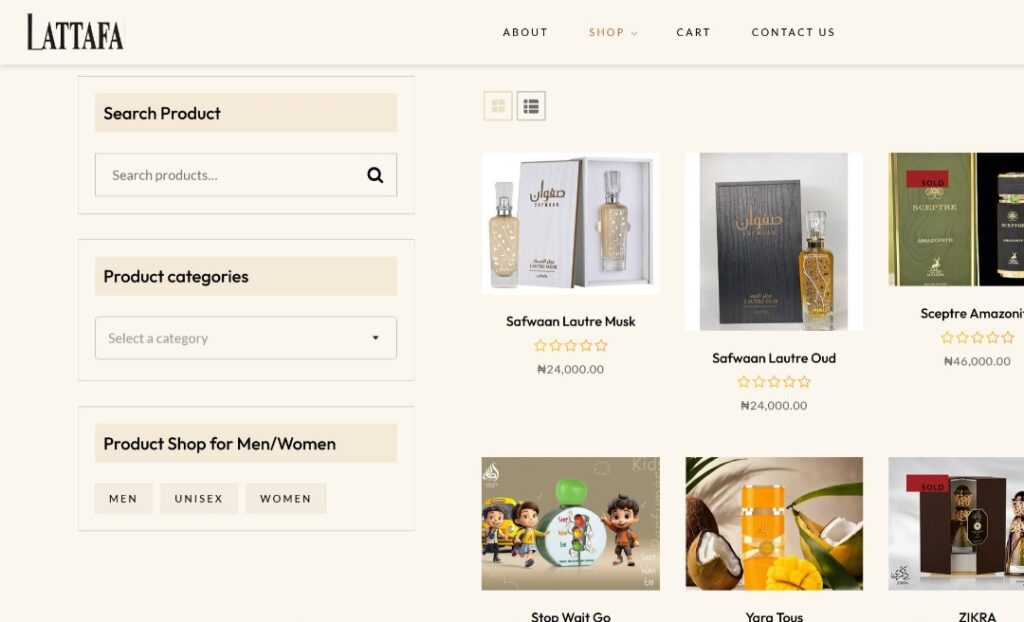The image size is (1024, 622).
Task: Rate Safwaan Lautre Musk with stars
Action: pos(570,346)
